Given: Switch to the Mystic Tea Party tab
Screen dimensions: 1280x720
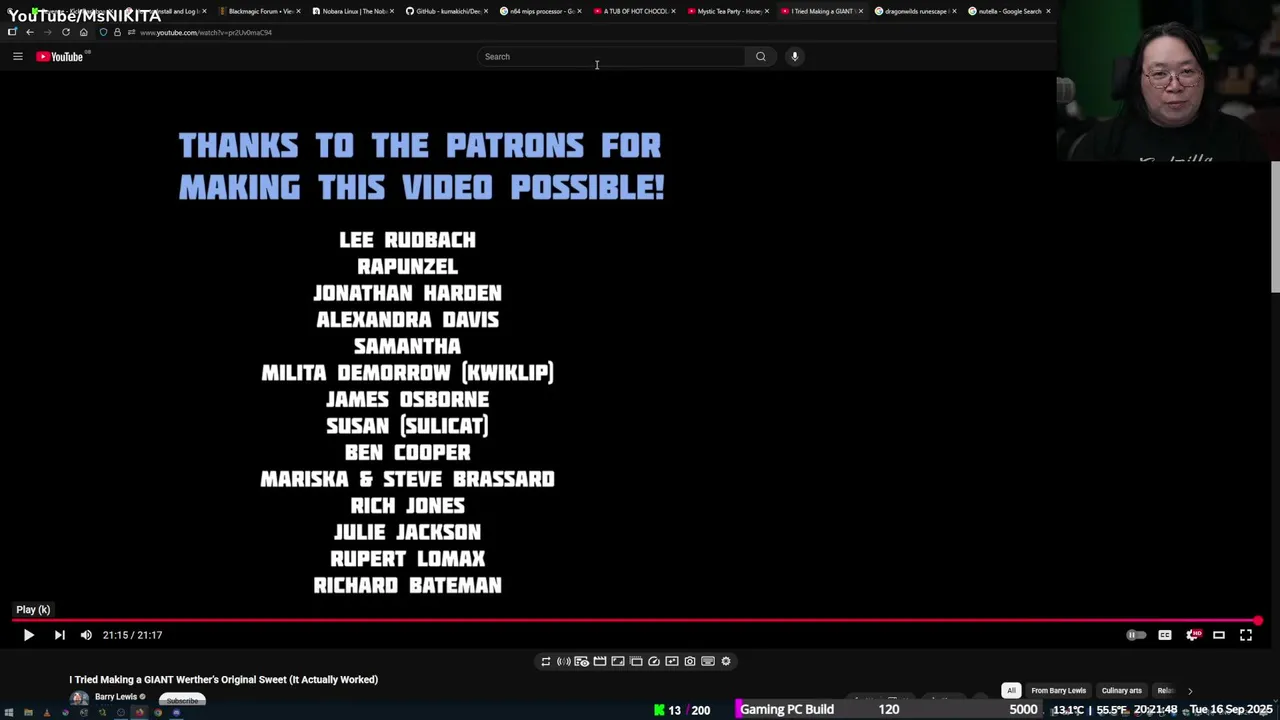Looking at the screenshot, I should [728, 11].
